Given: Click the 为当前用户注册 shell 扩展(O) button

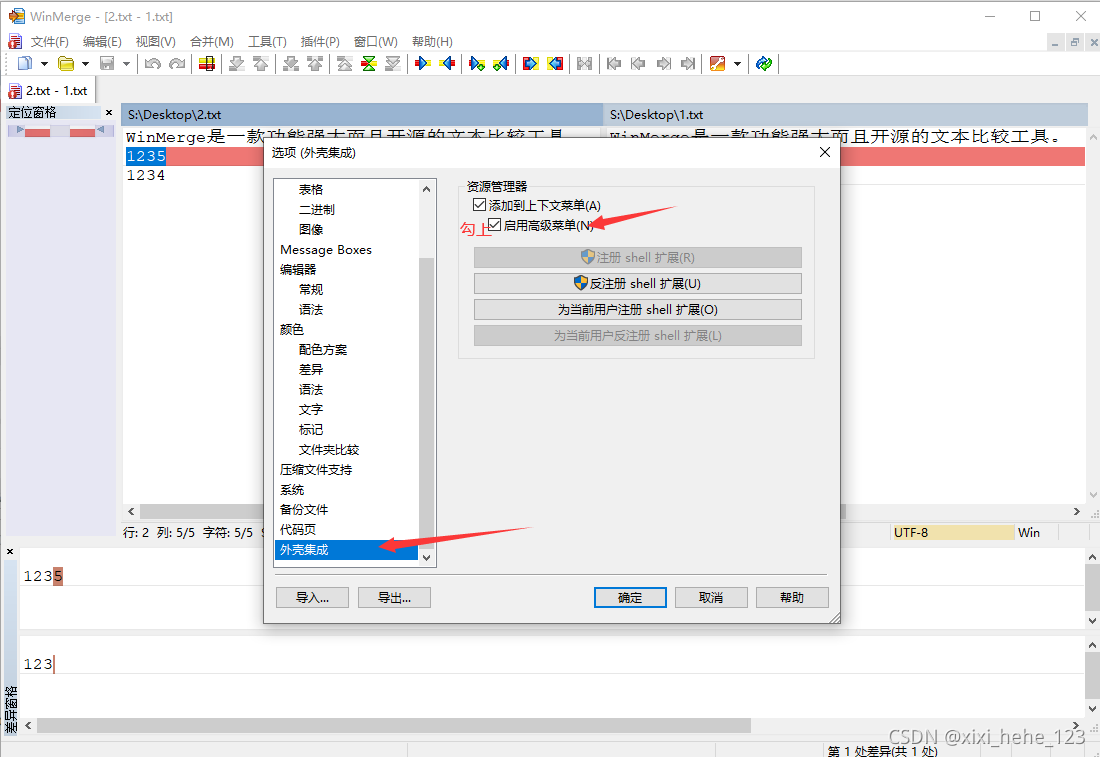Looking at the screenshot, I should click(638, 309).
